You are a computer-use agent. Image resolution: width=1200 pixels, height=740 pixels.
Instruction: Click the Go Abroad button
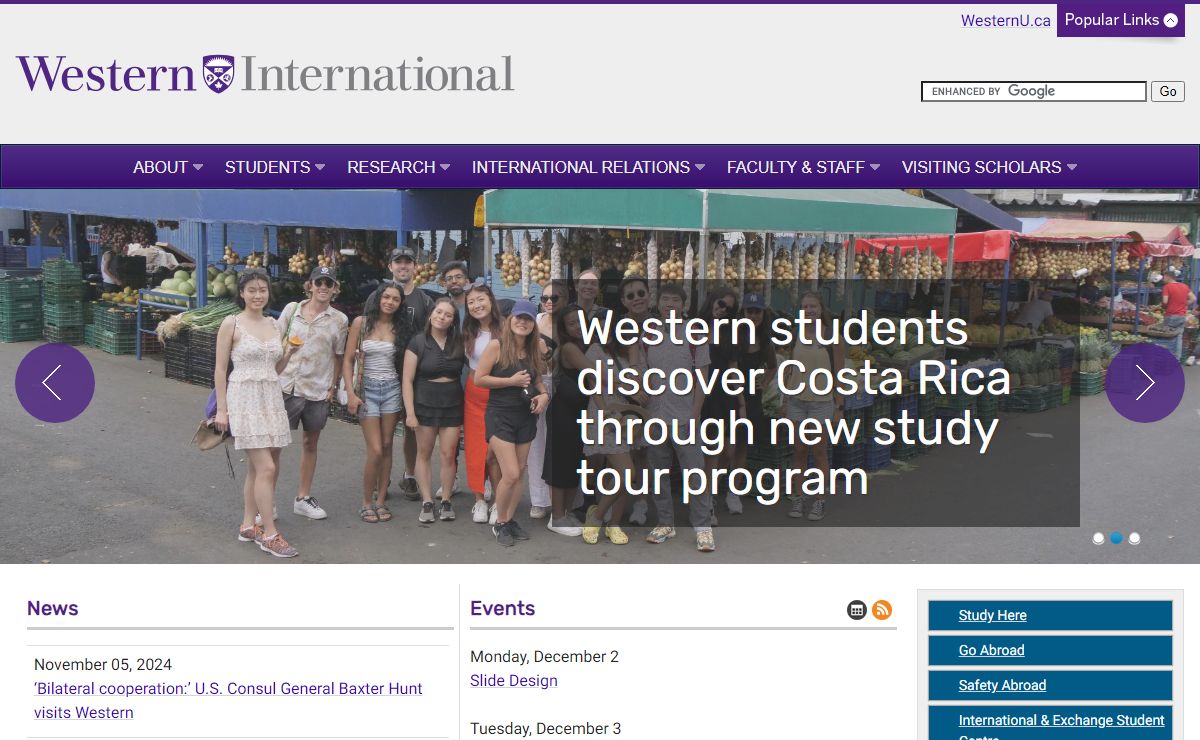[x=1050, y=650]
